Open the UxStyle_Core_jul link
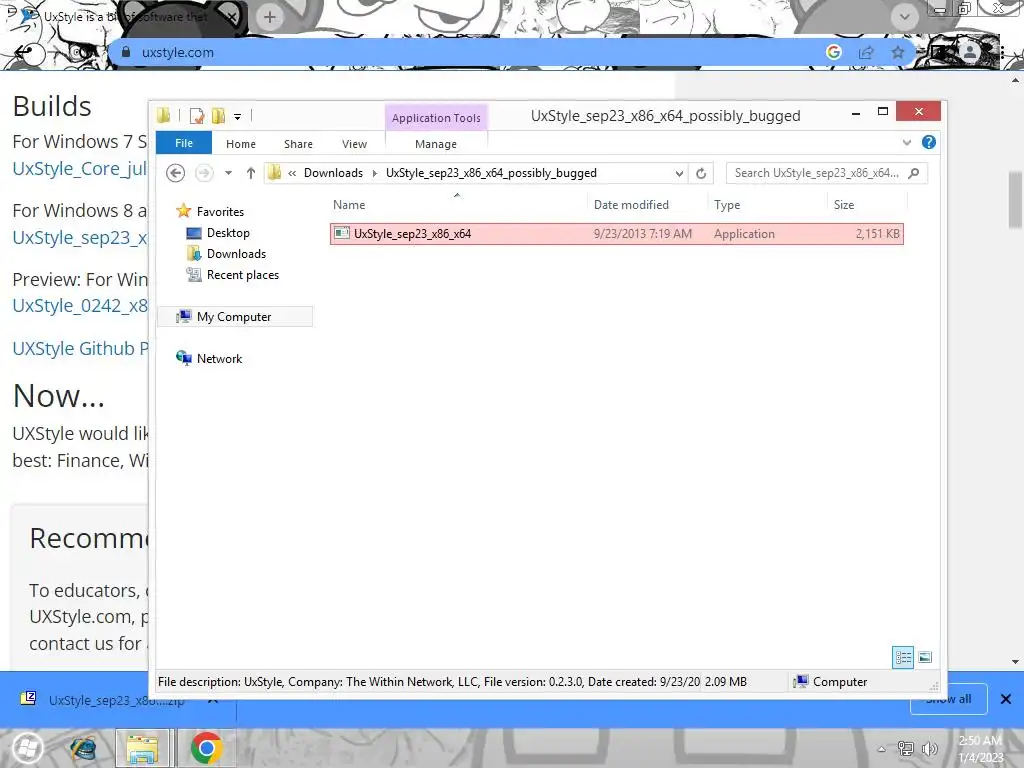The width and height of the screenshot is (1024, 768). (x=80, y=168)
